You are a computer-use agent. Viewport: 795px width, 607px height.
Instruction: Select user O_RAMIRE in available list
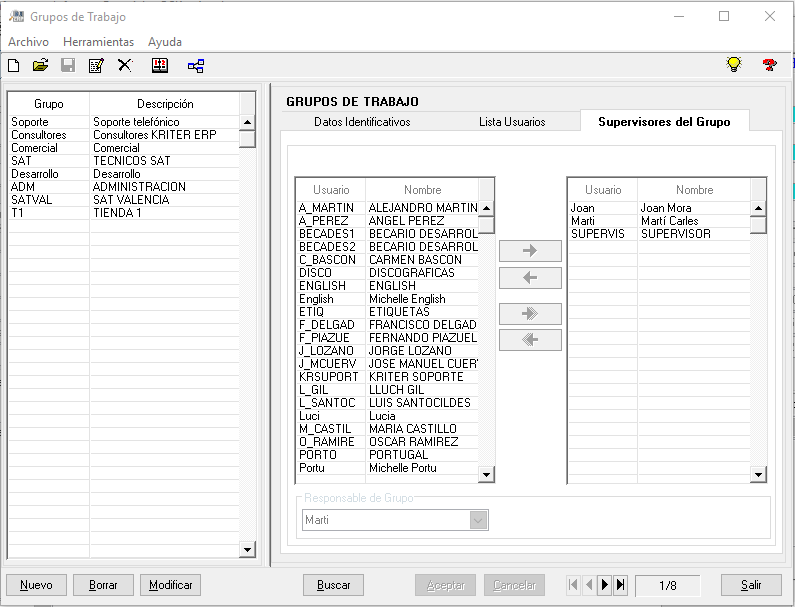[387, 442]
